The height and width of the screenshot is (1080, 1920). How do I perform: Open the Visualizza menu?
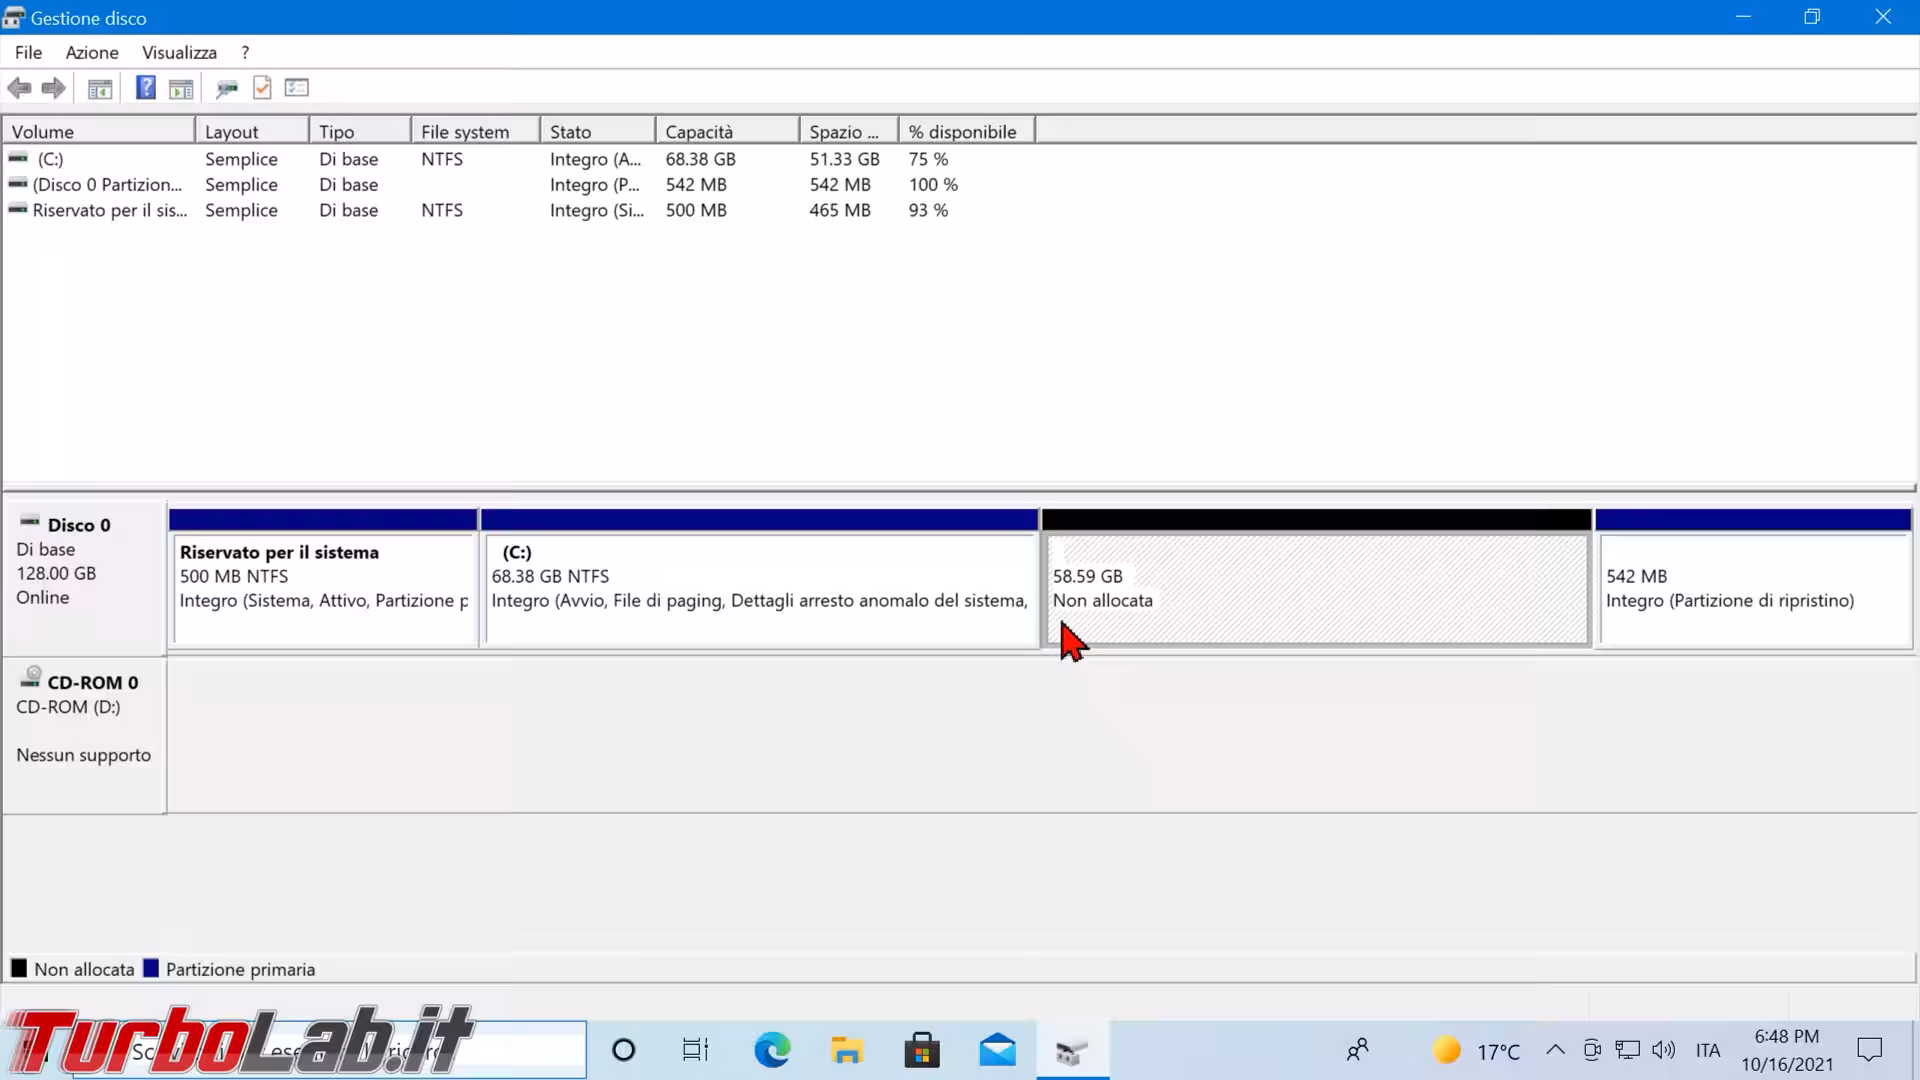pos(179,52)
